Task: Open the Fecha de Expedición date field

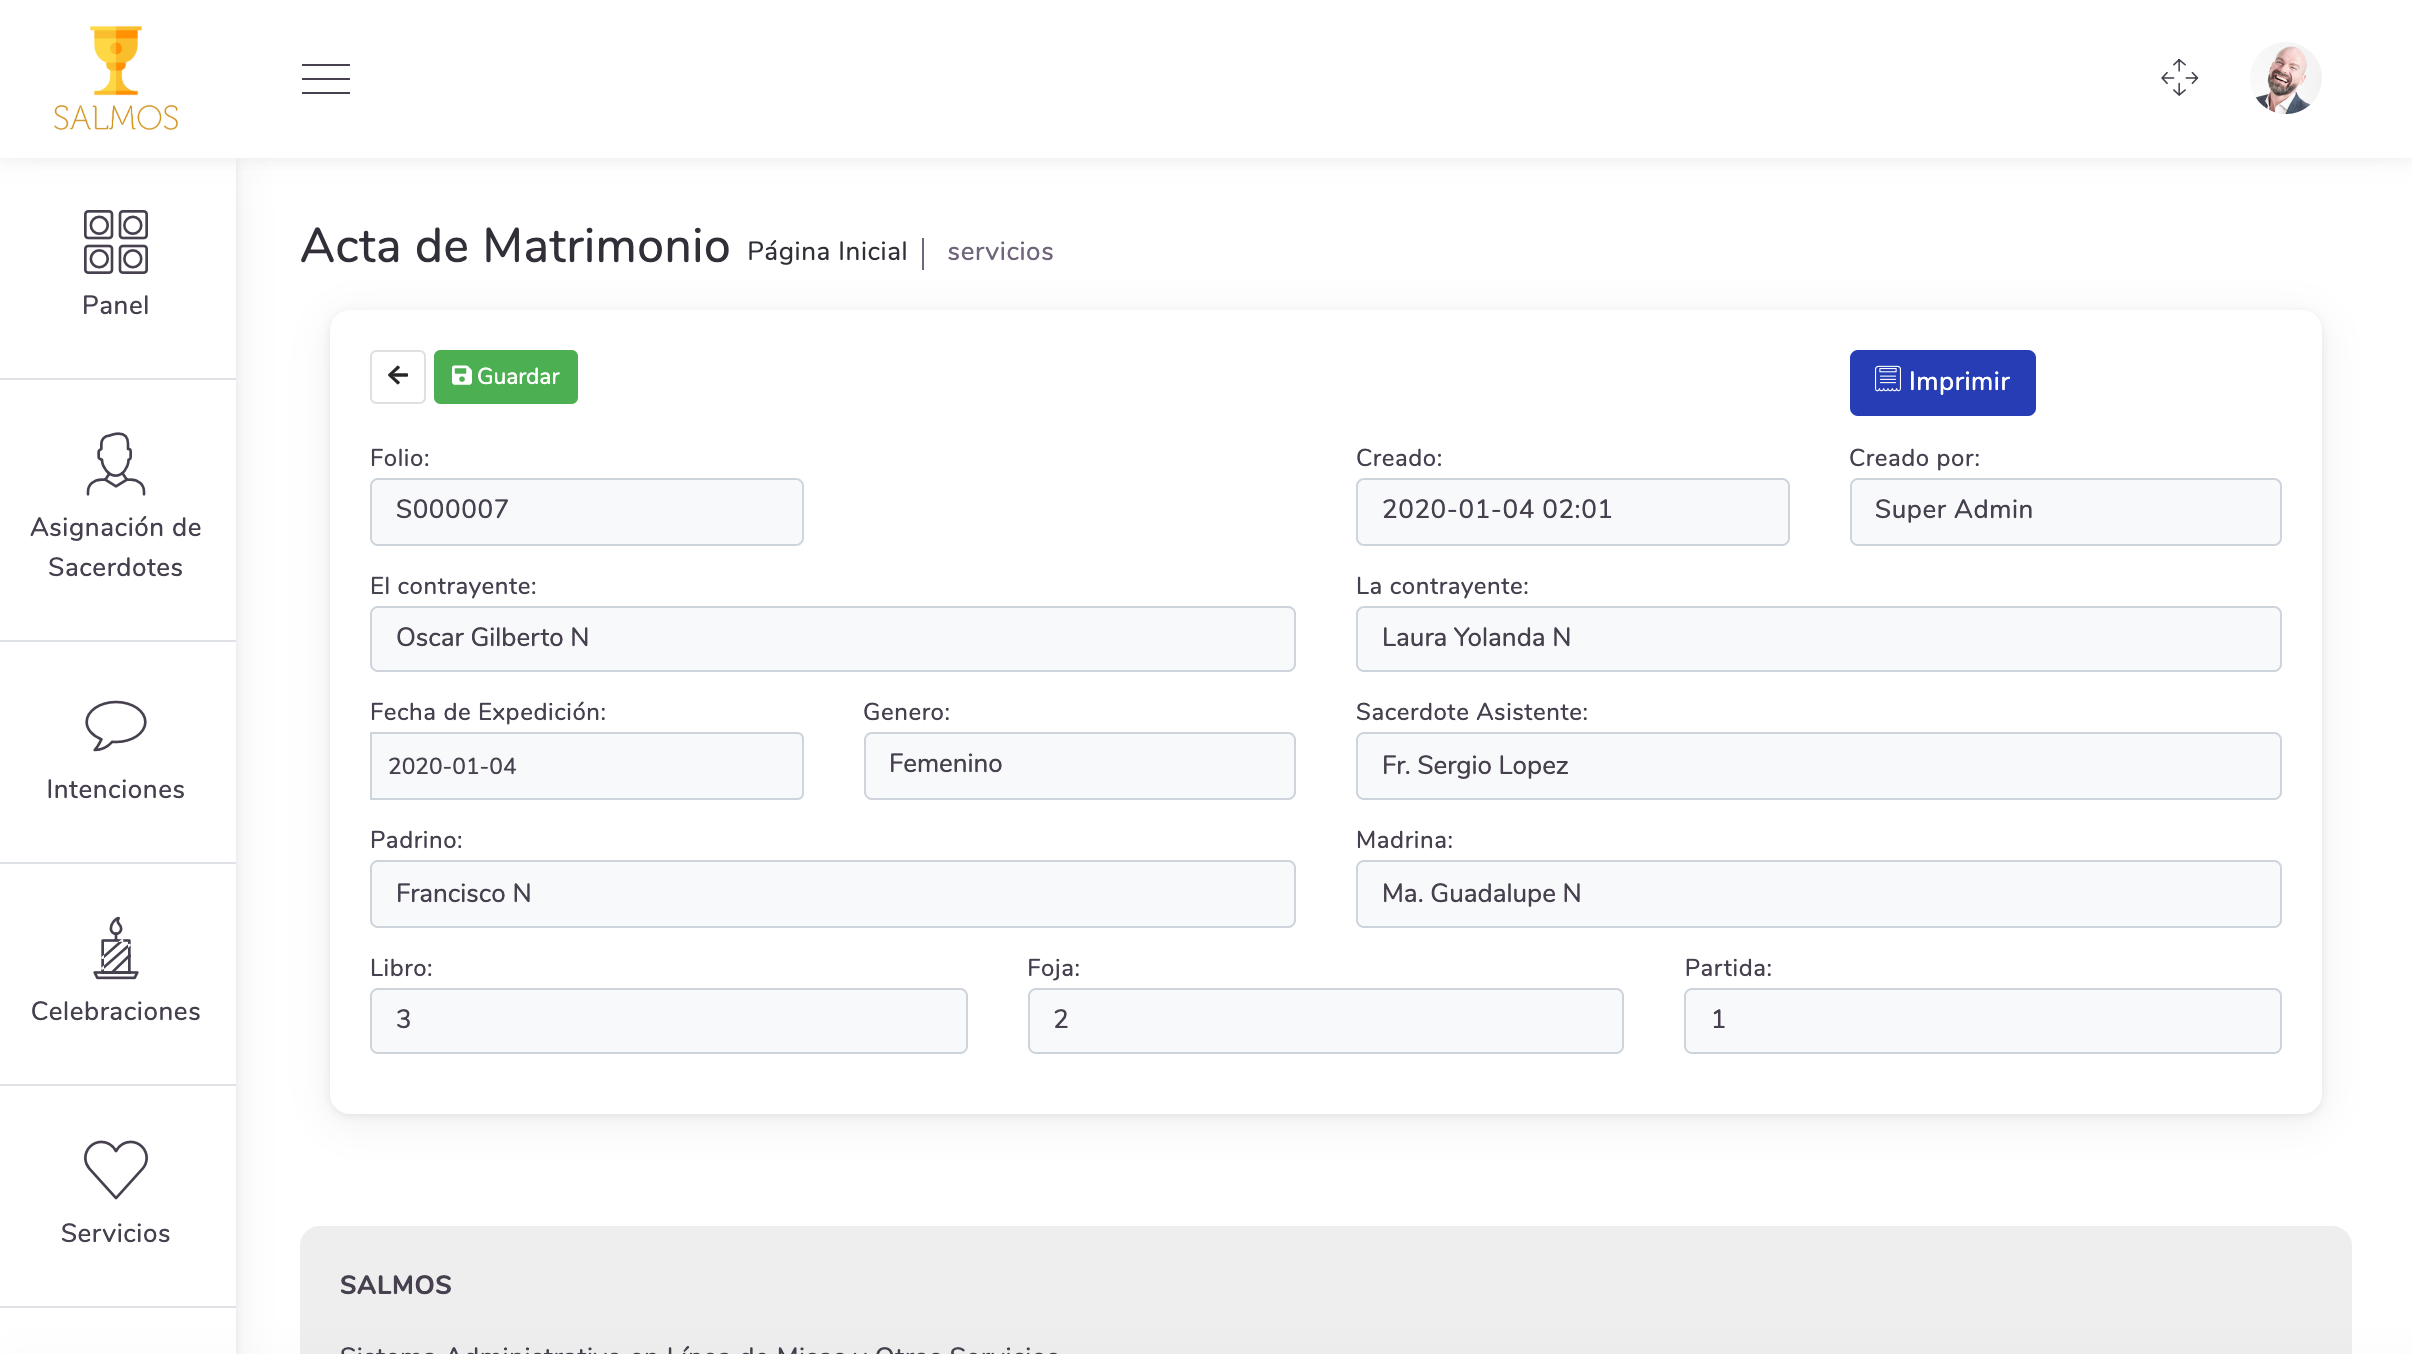Action: pyautogui.click(x=586, y=765)
